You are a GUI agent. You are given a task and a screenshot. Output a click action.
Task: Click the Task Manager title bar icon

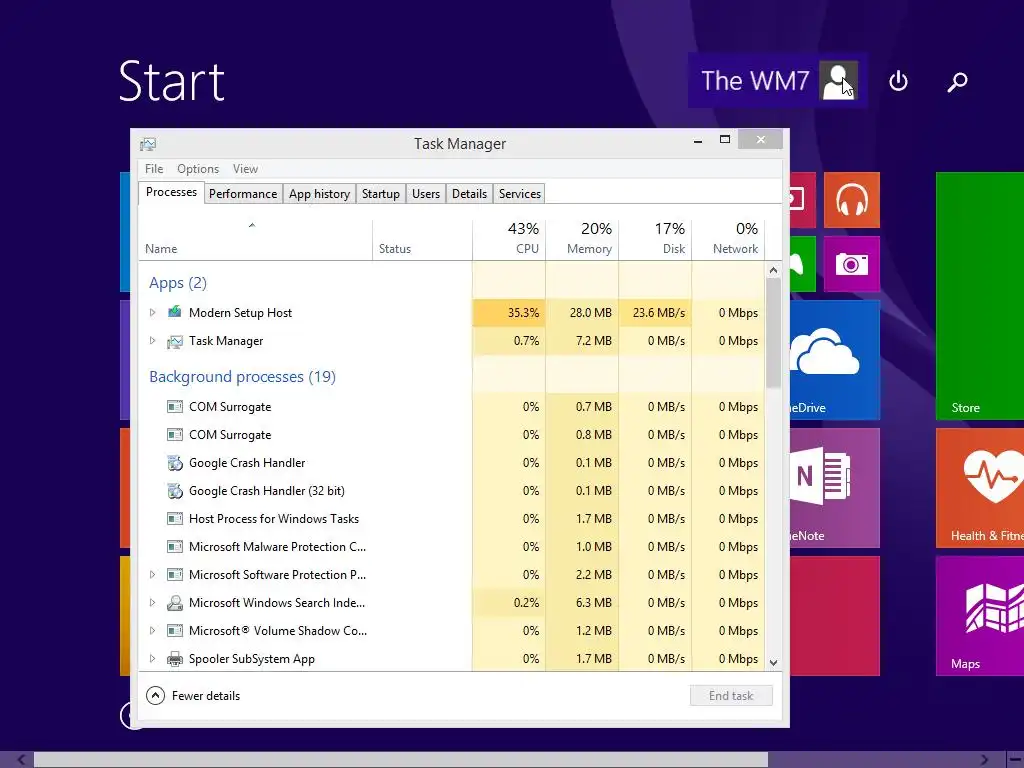coord(148,144)
